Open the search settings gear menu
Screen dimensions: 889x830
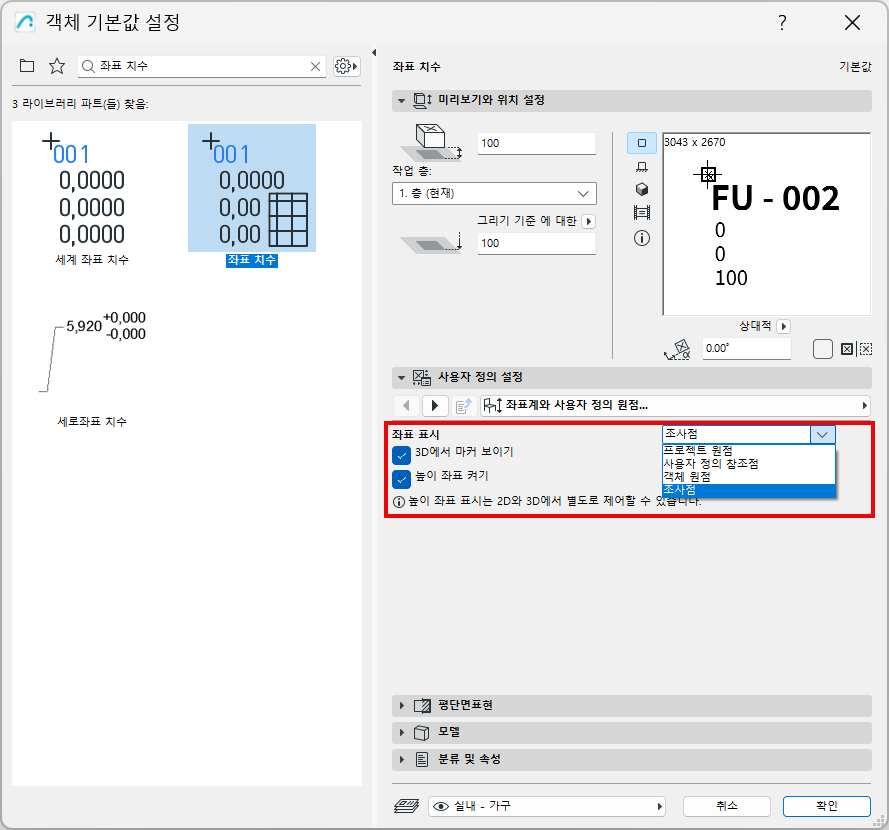[x=346, y=66]
